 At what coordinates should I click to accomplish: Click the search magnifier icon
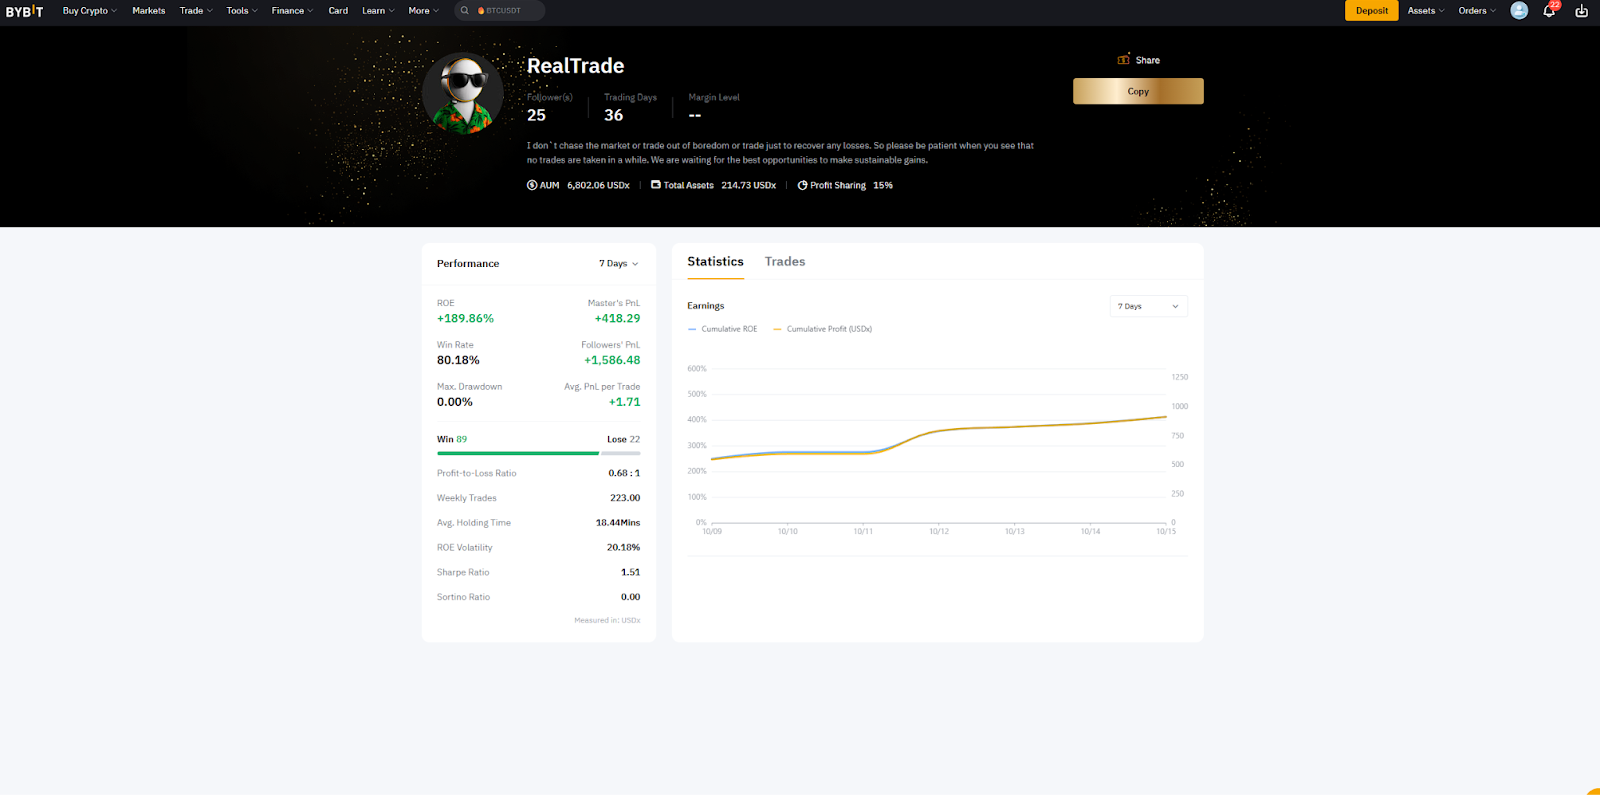point(465,11)
